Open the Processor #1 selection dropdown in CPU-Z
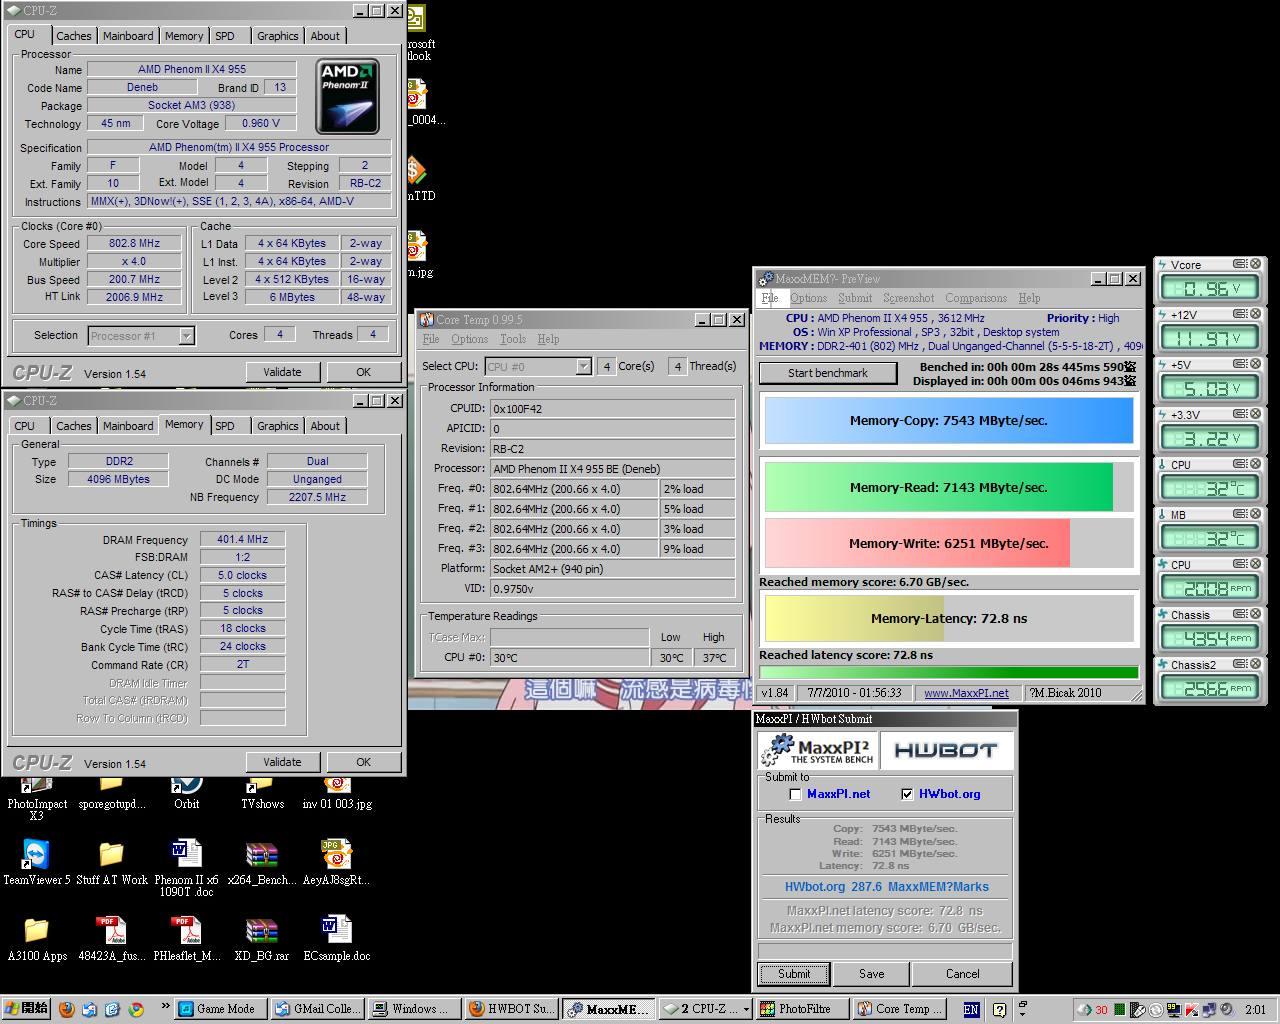 (186, 336)
